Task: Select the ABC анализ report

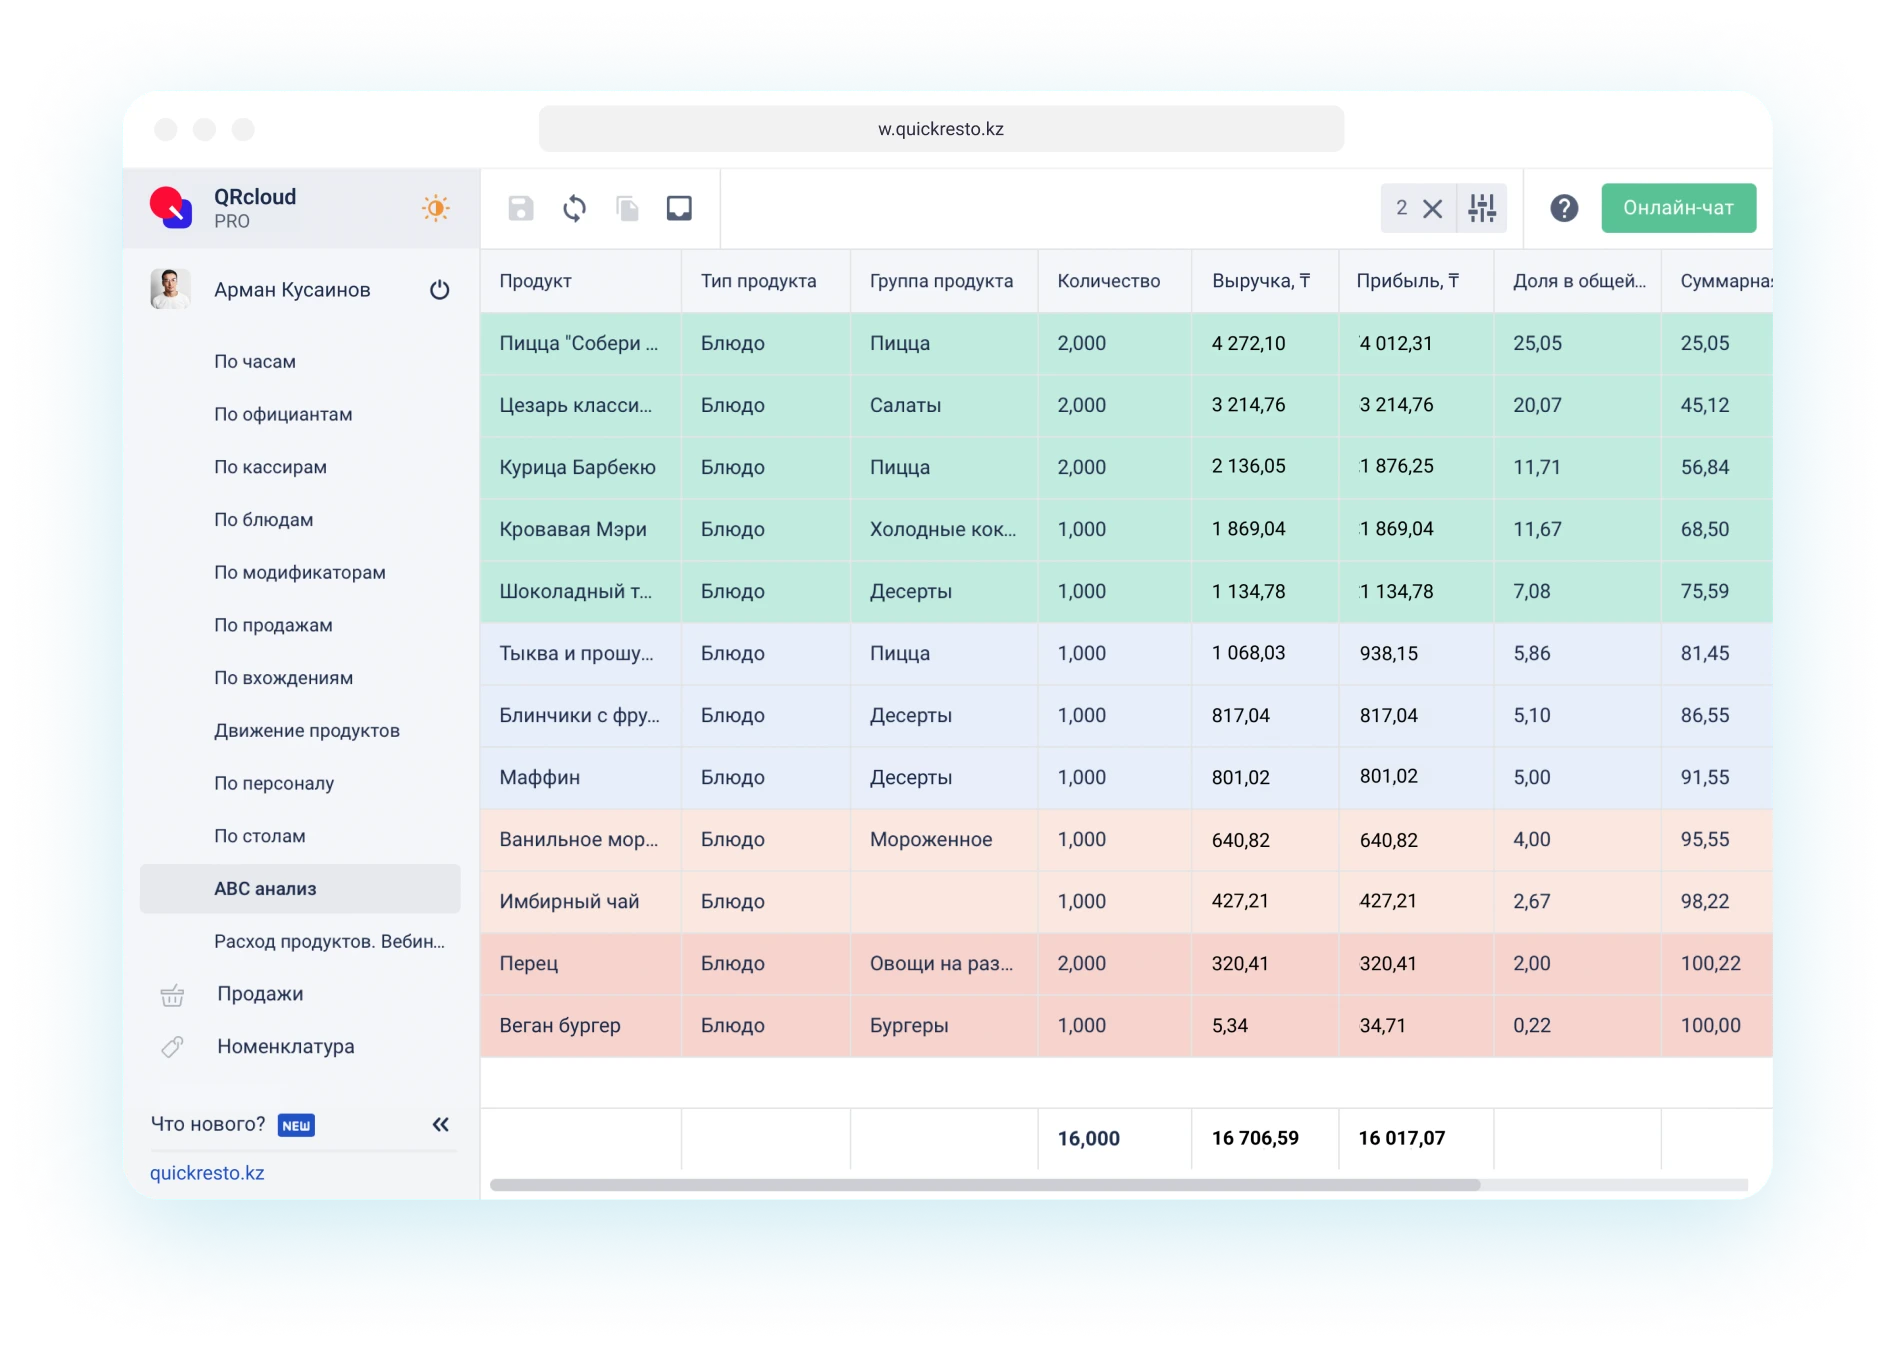Action: point(265,889)
